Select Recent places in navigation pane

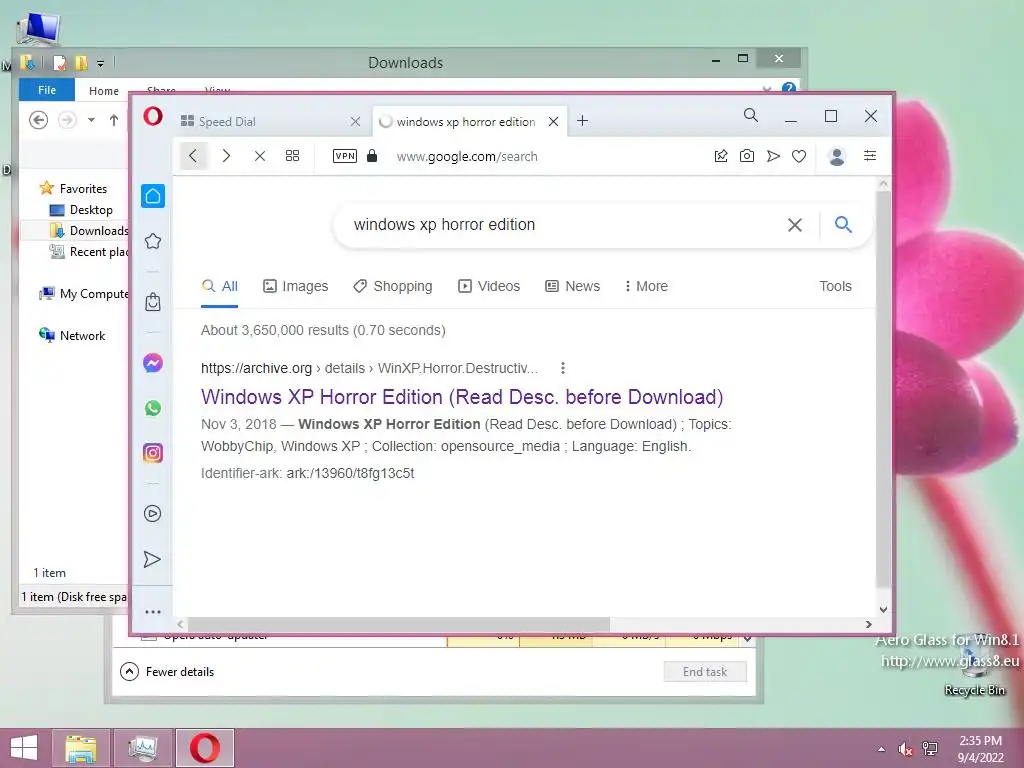point(89,252)
